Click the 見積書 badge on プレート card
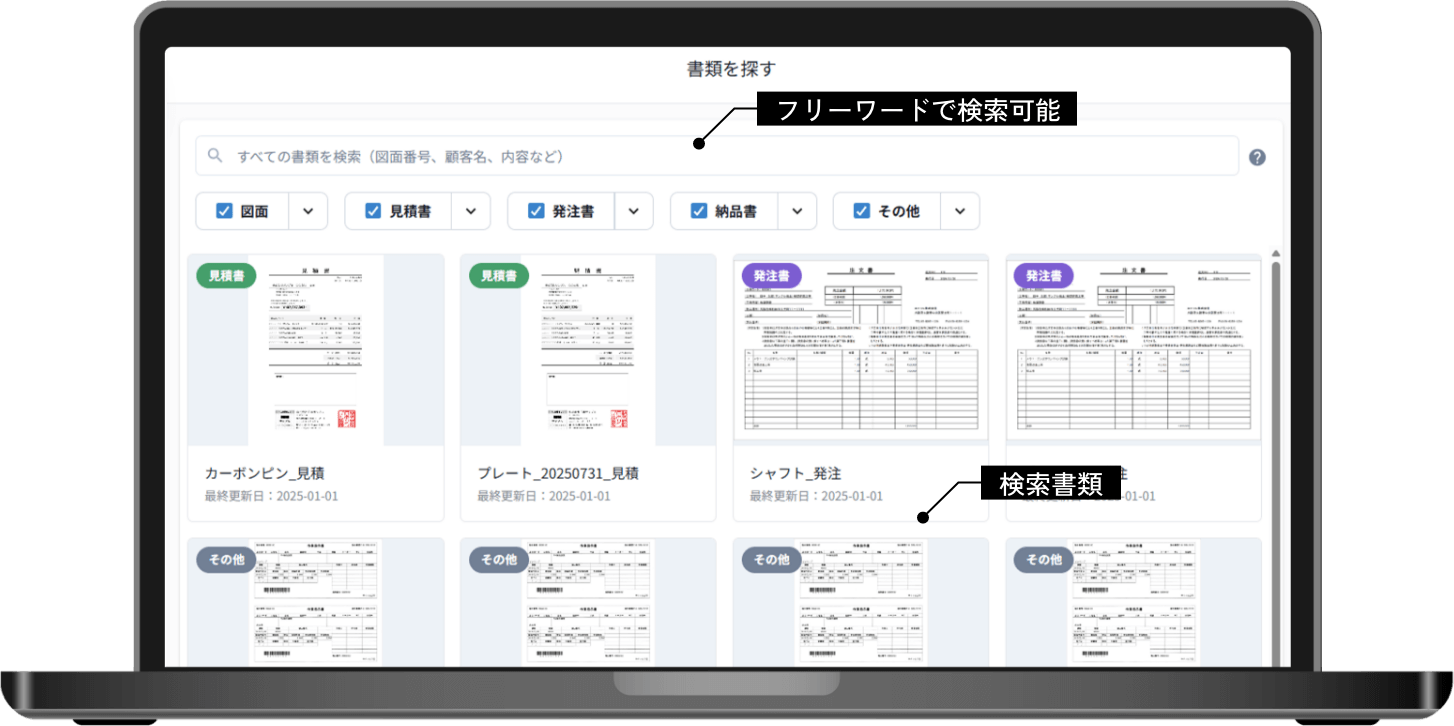Screen dimensions: 1454x726 (x=498, y=275)
